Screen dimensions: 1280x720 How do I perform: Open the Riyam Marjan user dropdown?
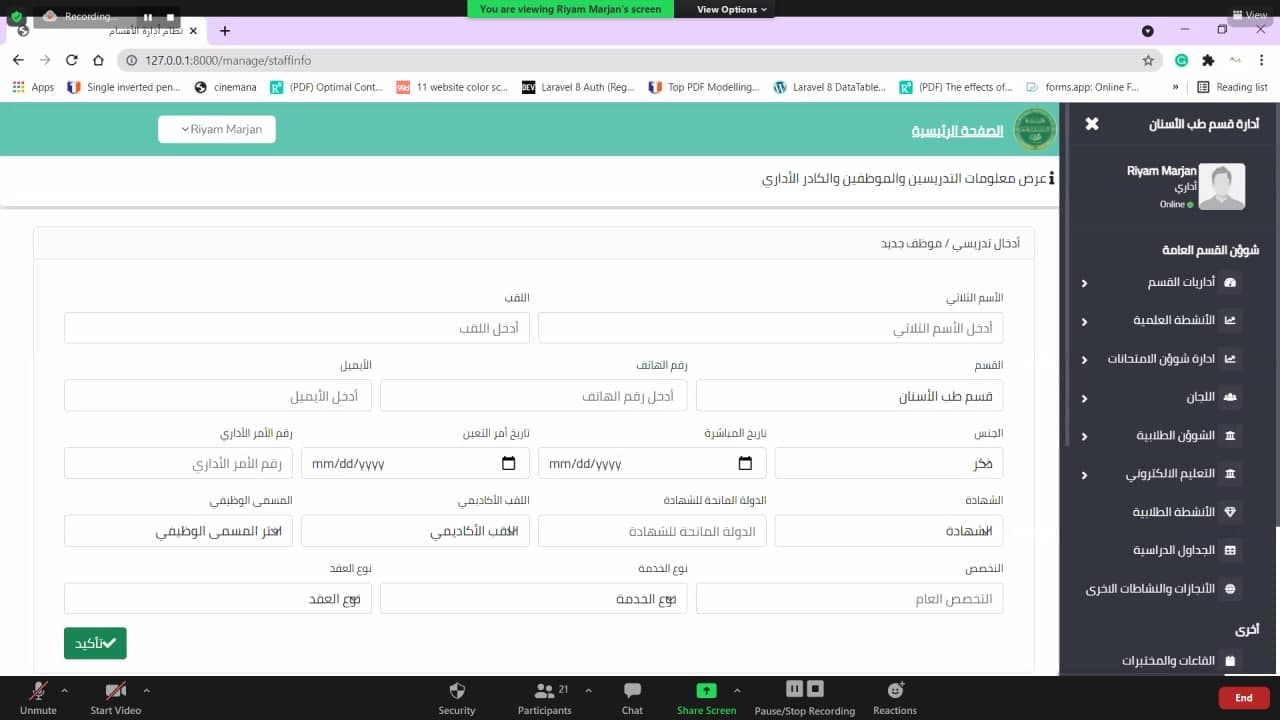217,129
